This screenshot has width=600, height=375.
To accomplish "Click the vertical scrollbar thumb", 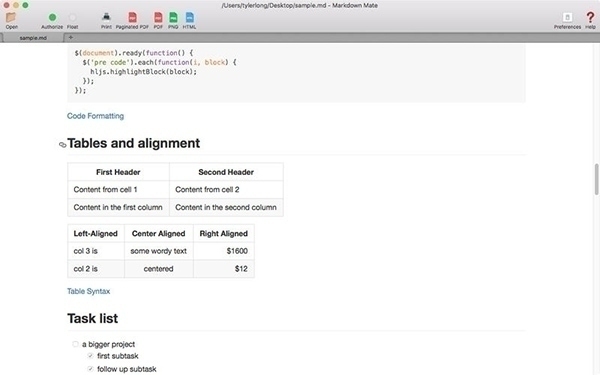I will pyautogui.click(x=596, y=179).
